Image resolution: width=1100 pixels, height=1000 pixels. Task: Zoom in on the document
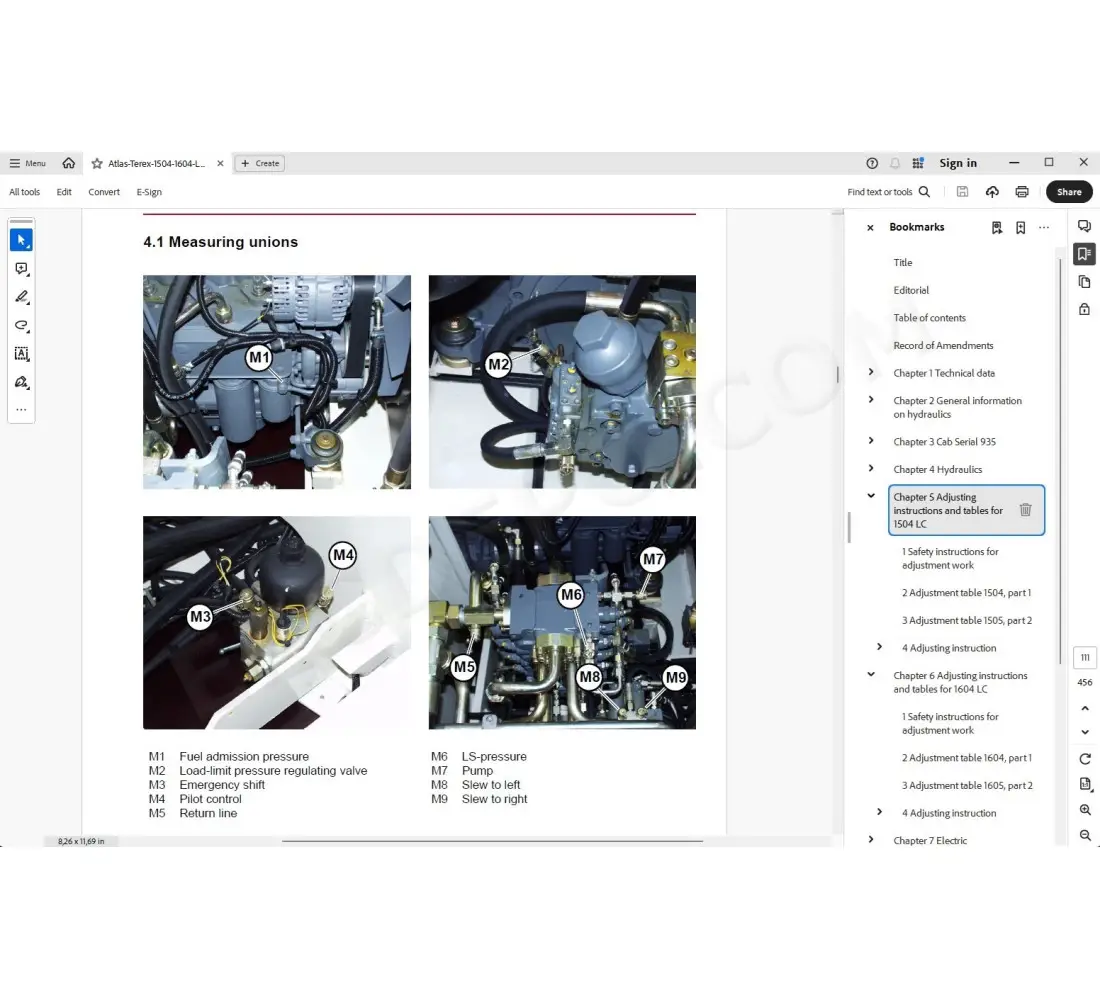click(x=1085, y=810)
